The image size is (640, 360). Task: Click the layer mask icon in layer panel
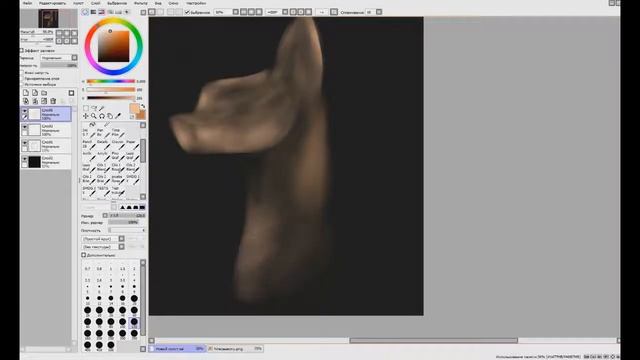coord(71,93)
